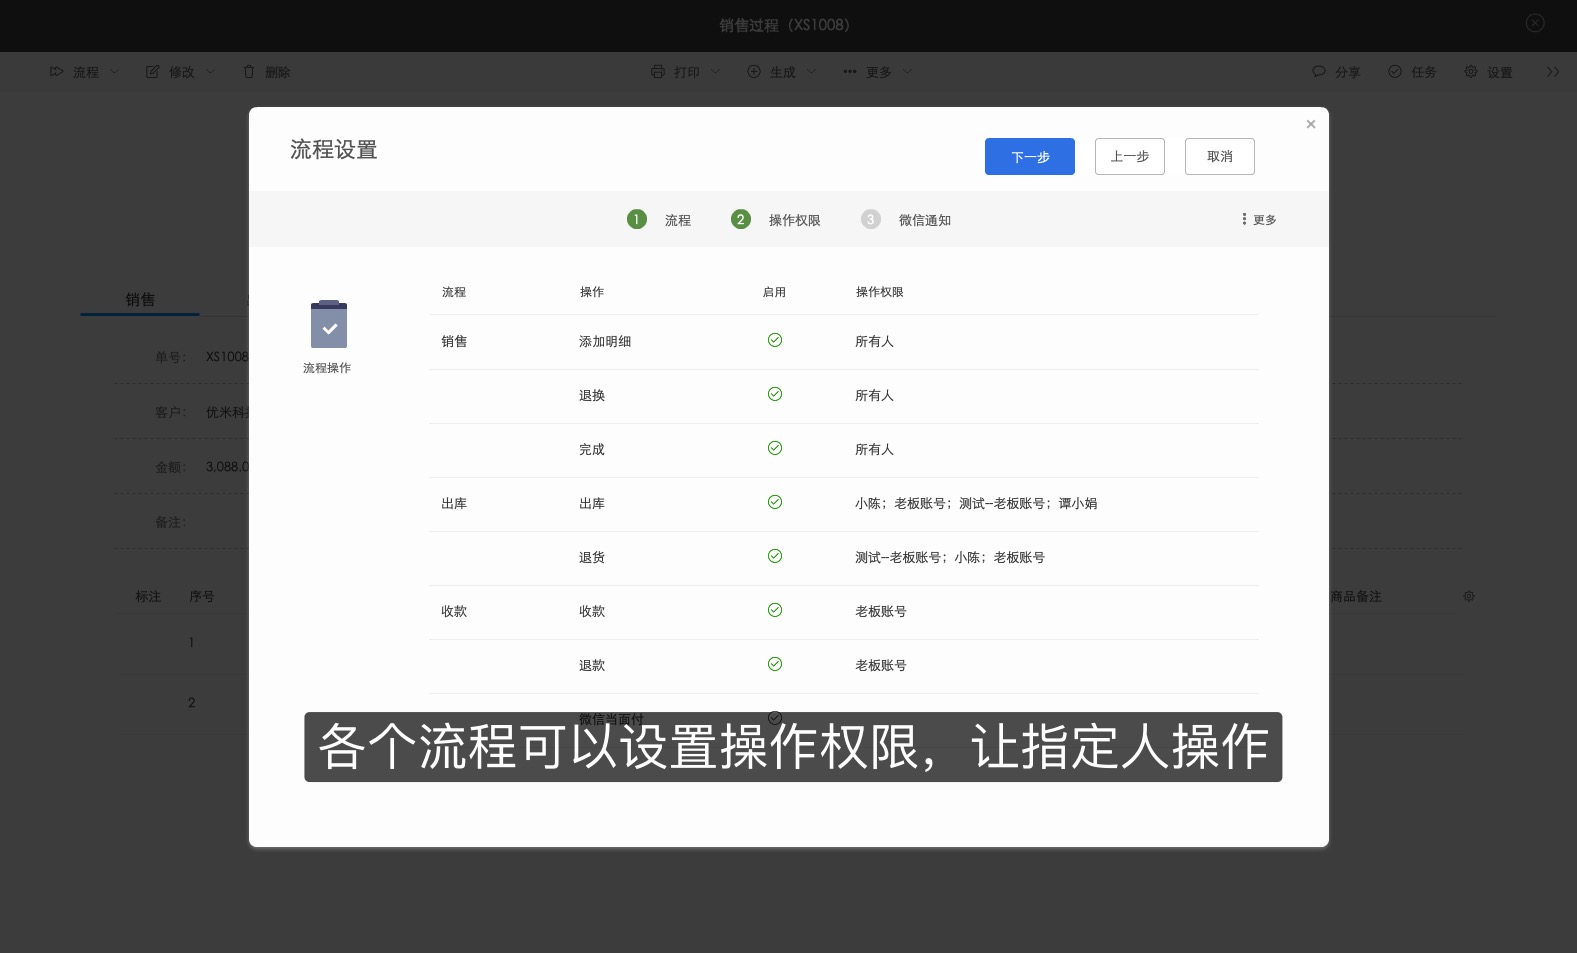This screenshot has height=953, width=1577.
Task: Open 生成 dropdown in background toolbar
Action: point(781,72)
